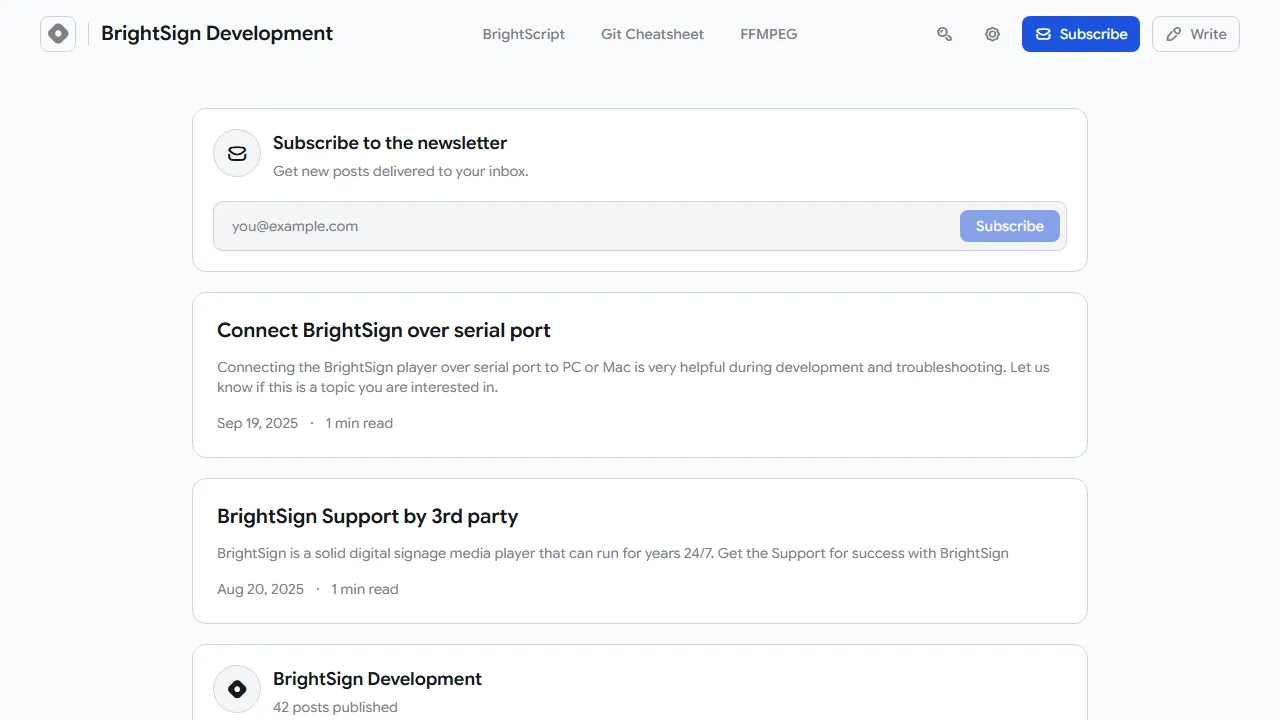Open the Git Cheatsheet page

click(652, 34)
